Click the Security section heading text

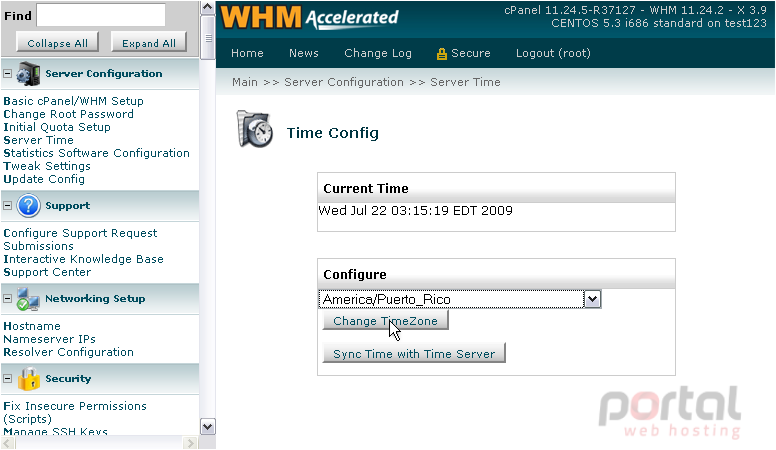(68, 378)
